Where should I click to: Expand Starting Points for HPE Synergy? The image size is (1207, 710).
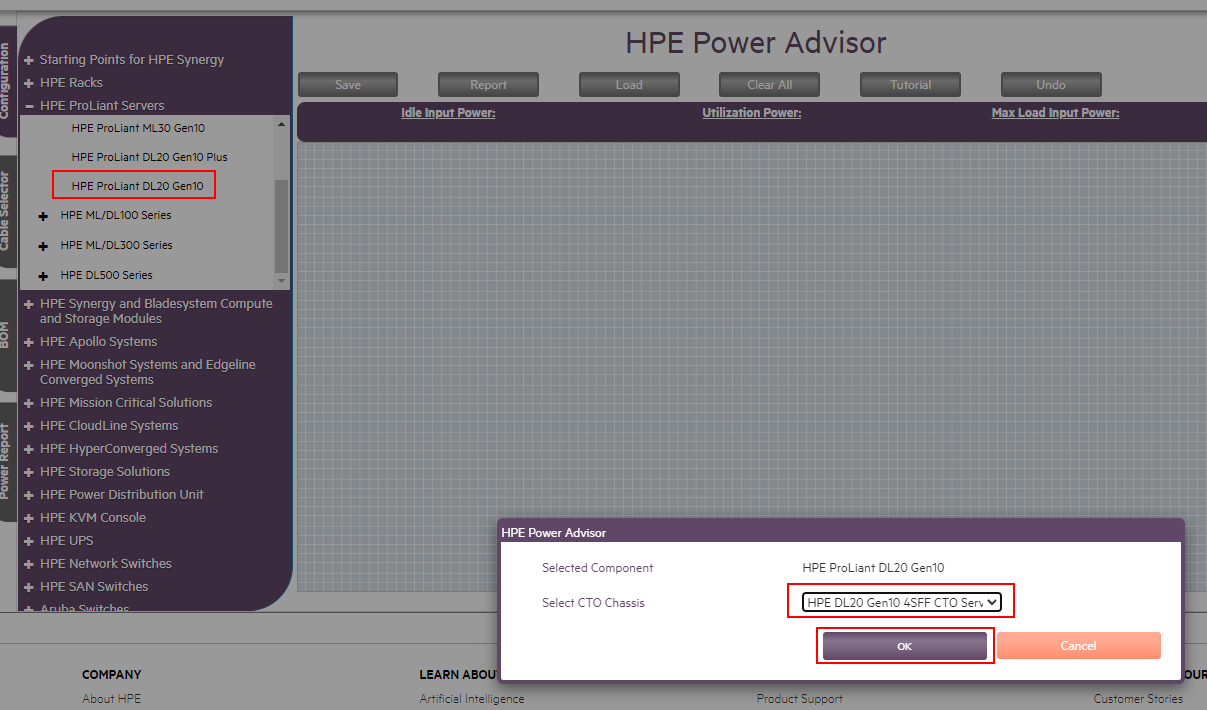click(29, 60)
